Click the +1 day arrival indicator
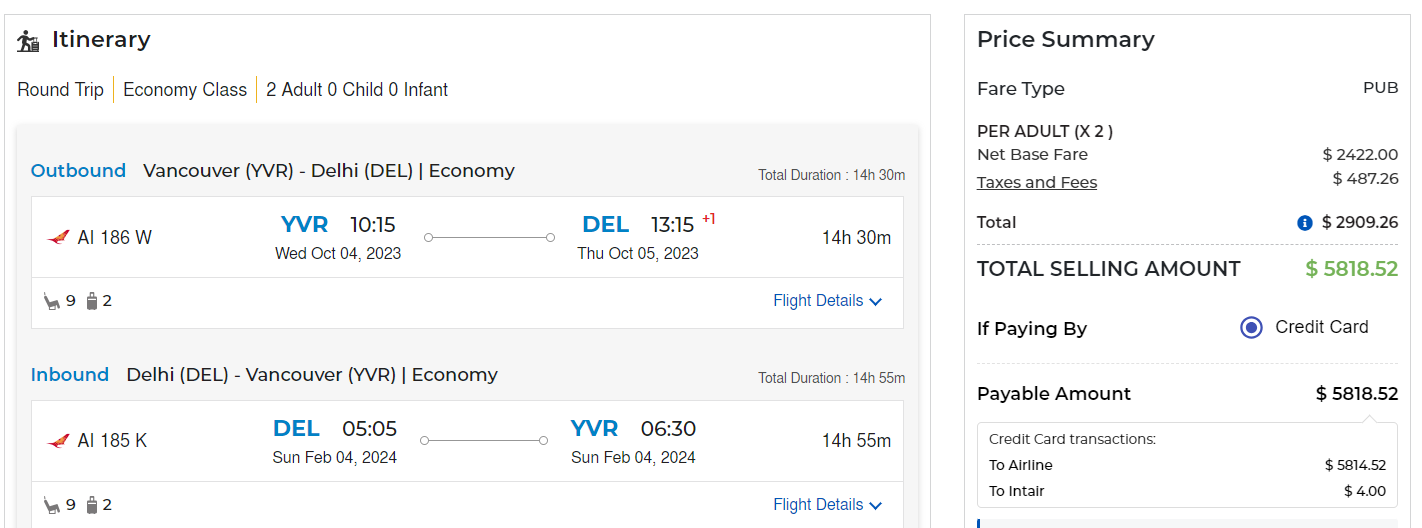 pyautogui.click(x=708, y=218)
